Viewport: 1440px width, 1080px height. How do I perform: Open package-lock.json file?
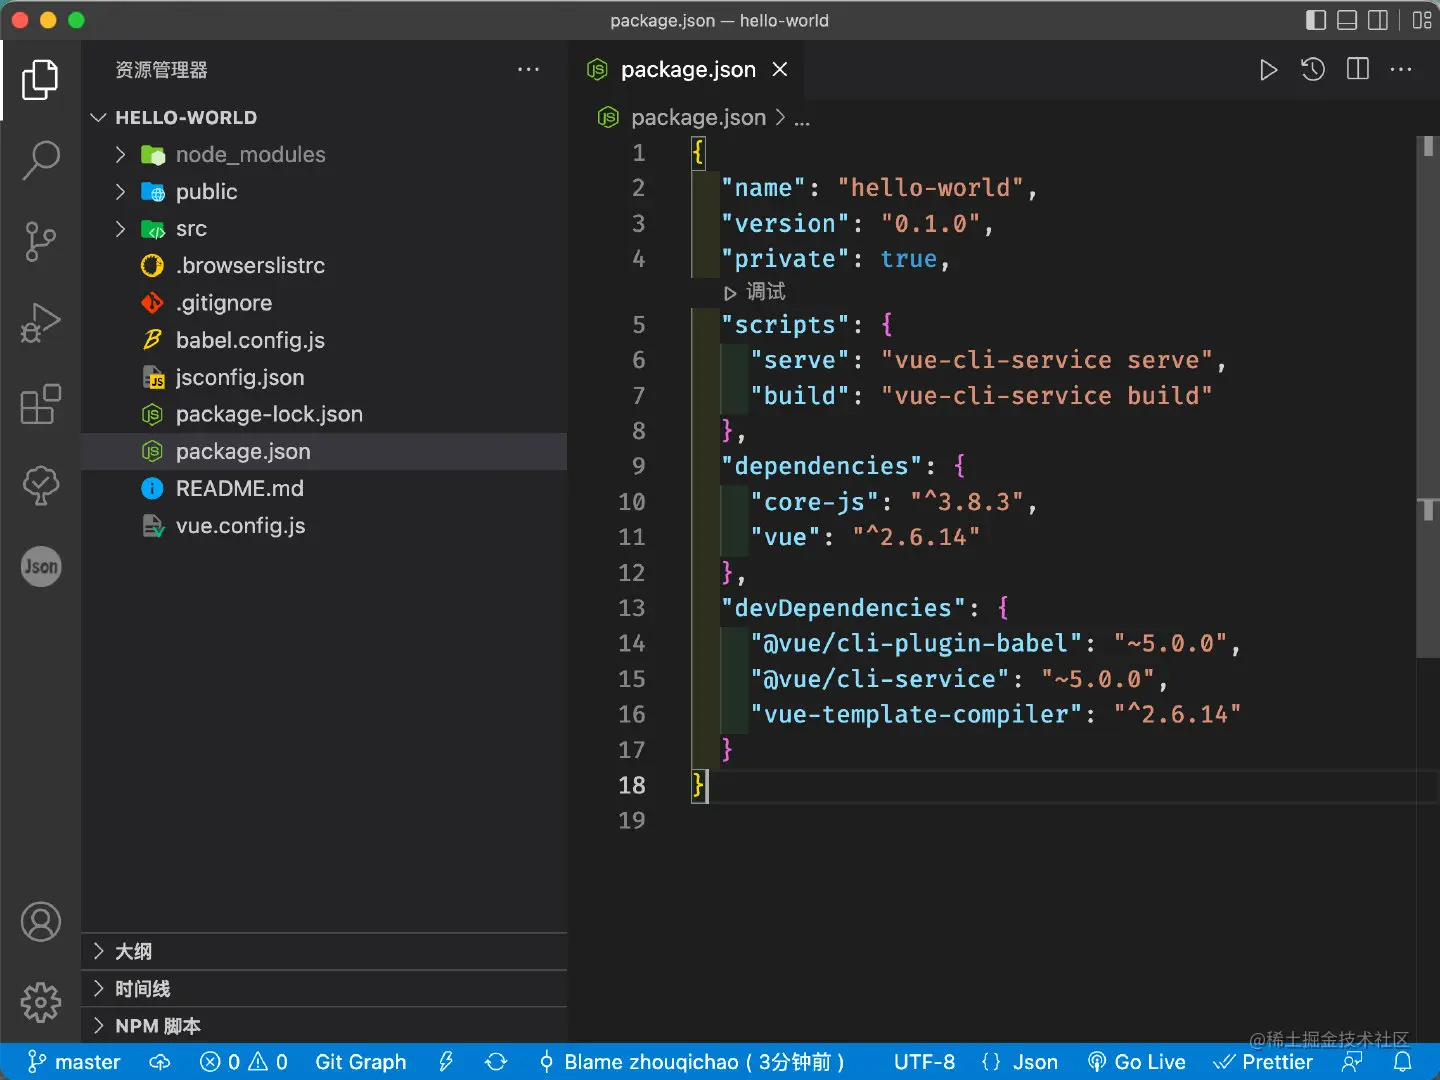click(324, 414)
